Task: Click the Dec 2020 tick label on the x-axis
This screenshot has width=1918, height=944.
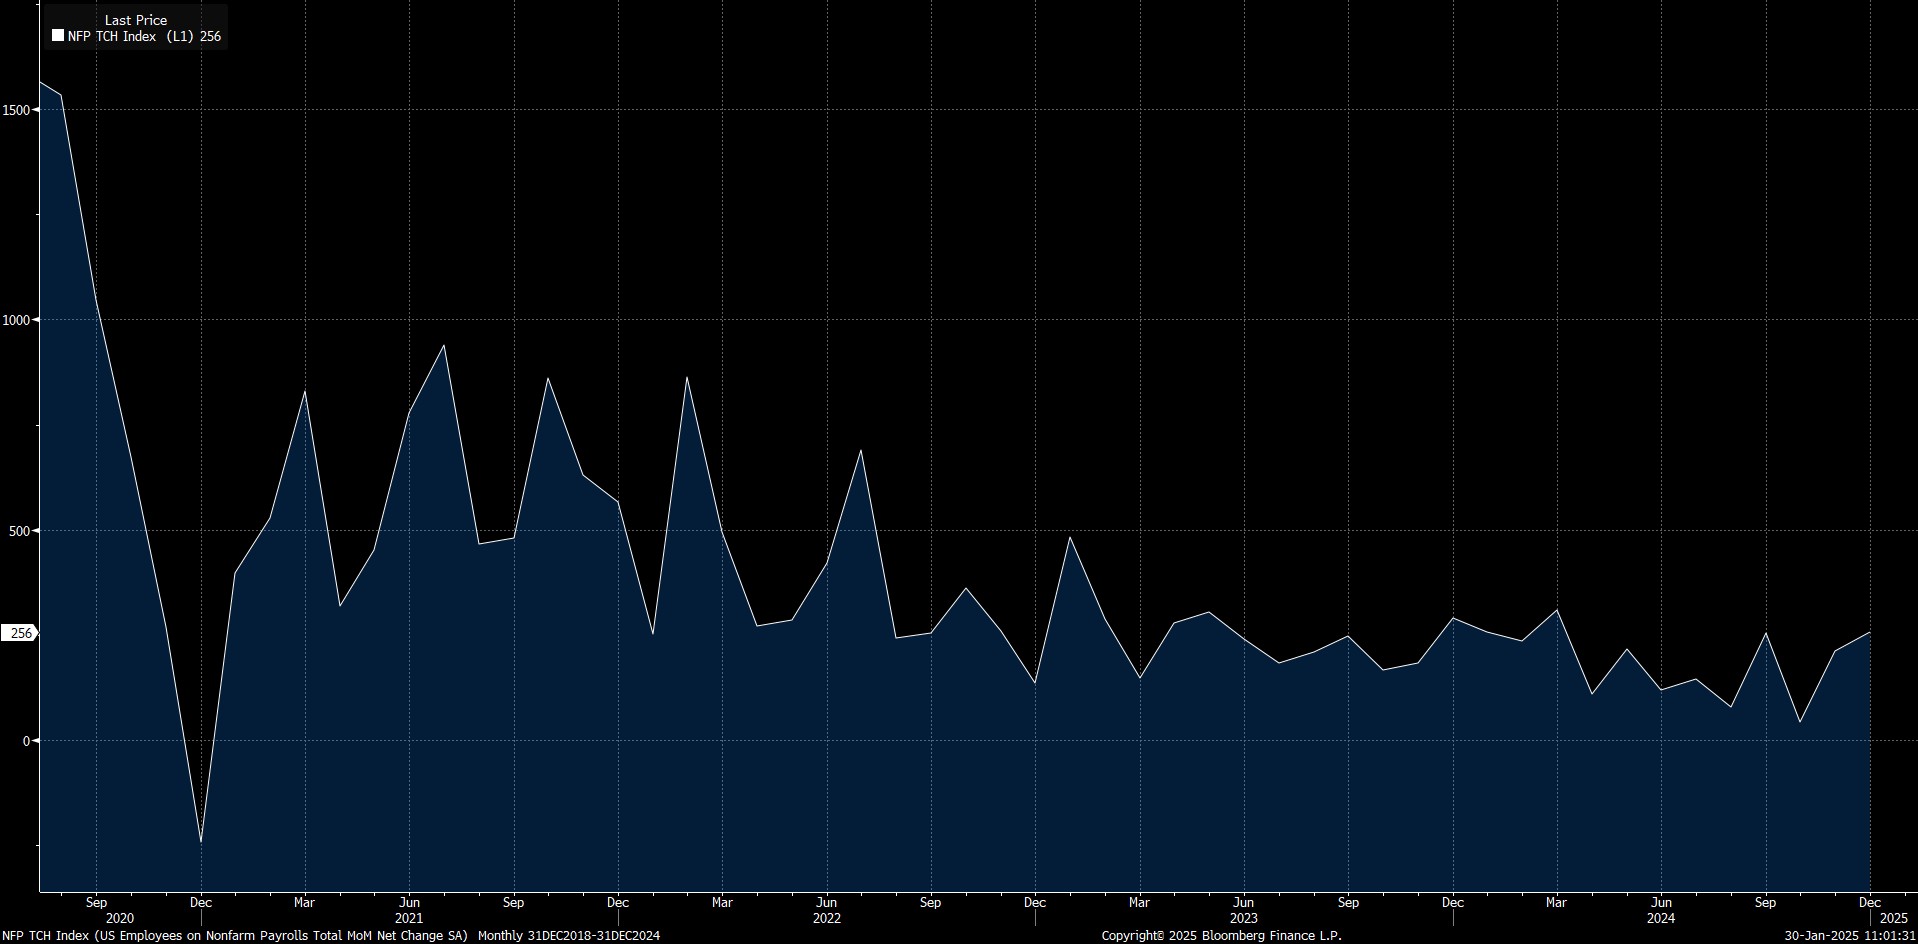Action: [x=201, y=902]
